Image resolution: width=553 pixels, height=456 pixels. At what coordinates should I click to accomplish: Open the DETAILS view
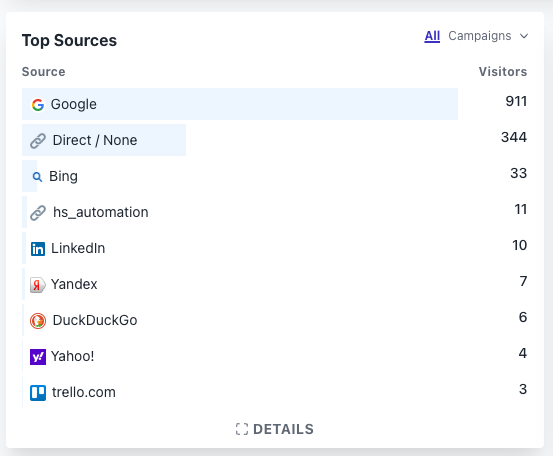[275, 429]
